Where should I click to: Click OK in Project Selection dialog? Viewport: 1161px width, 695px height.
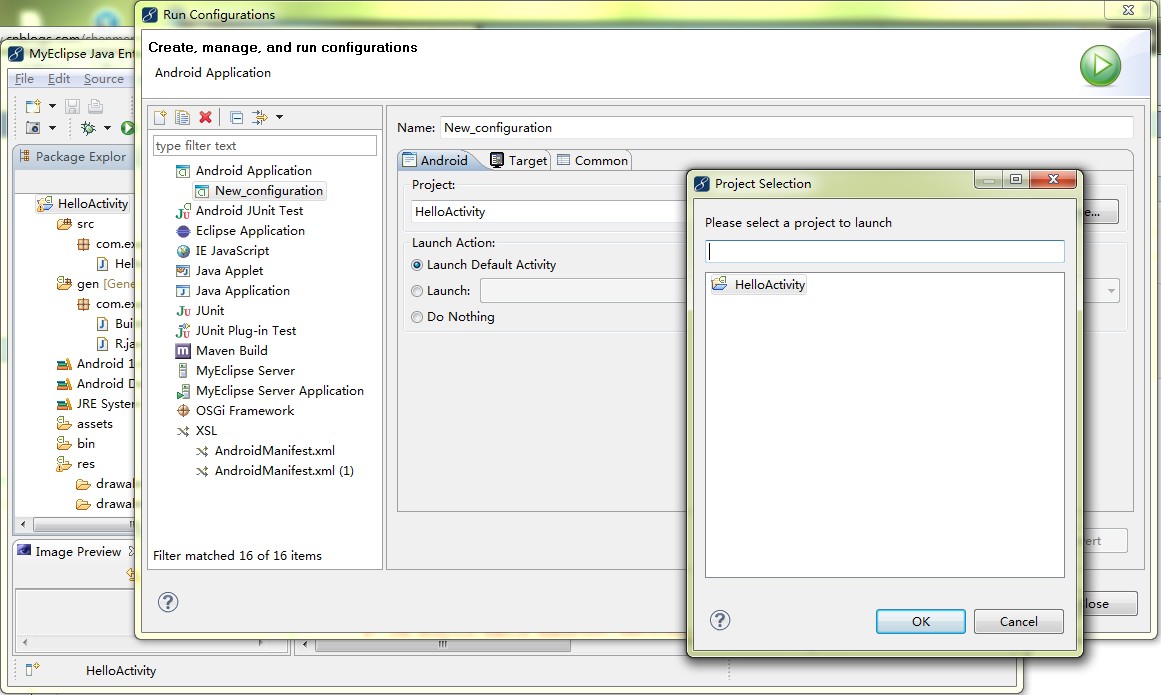[x=920, y=621]
